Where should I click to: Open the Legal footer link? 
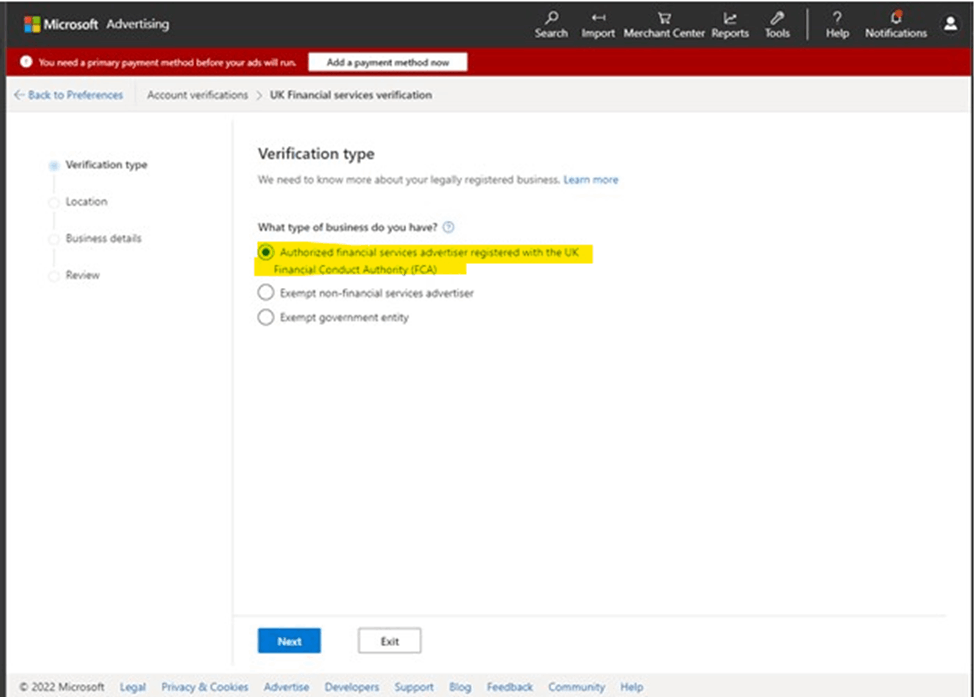click(x=132, y=687)
